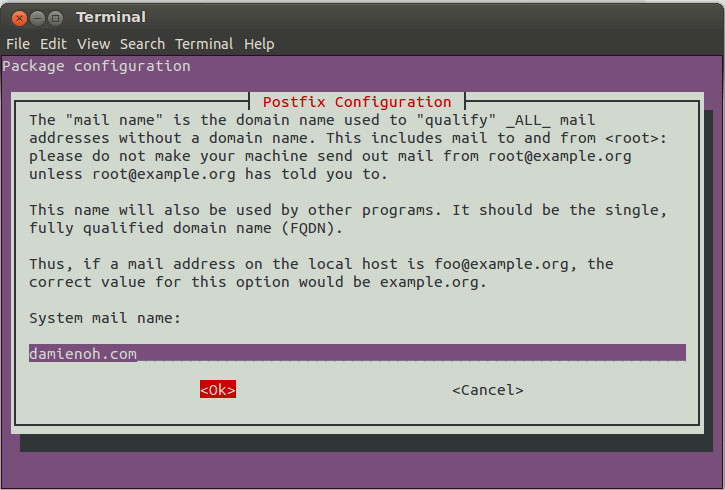Click the 'fully qualified domain name (FQDN).' text
Screen dimensions: 725x490
186,228
